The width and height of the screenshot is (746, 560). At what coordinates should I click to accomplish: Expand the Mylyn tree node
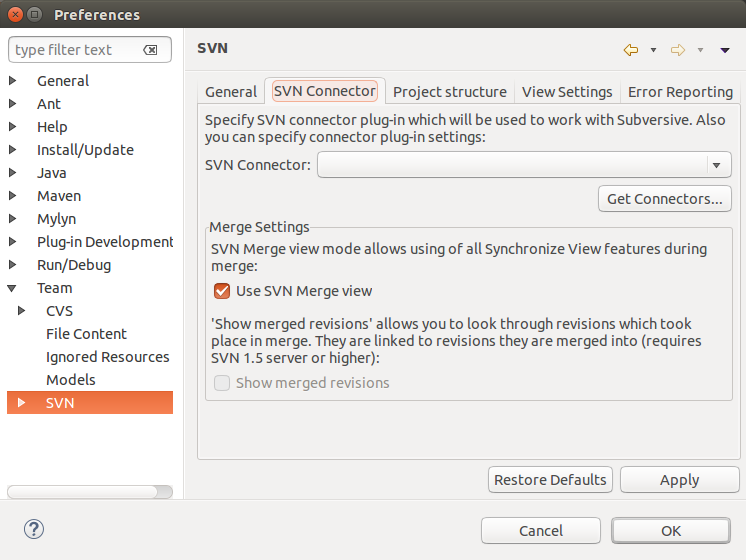click(13, 218)
